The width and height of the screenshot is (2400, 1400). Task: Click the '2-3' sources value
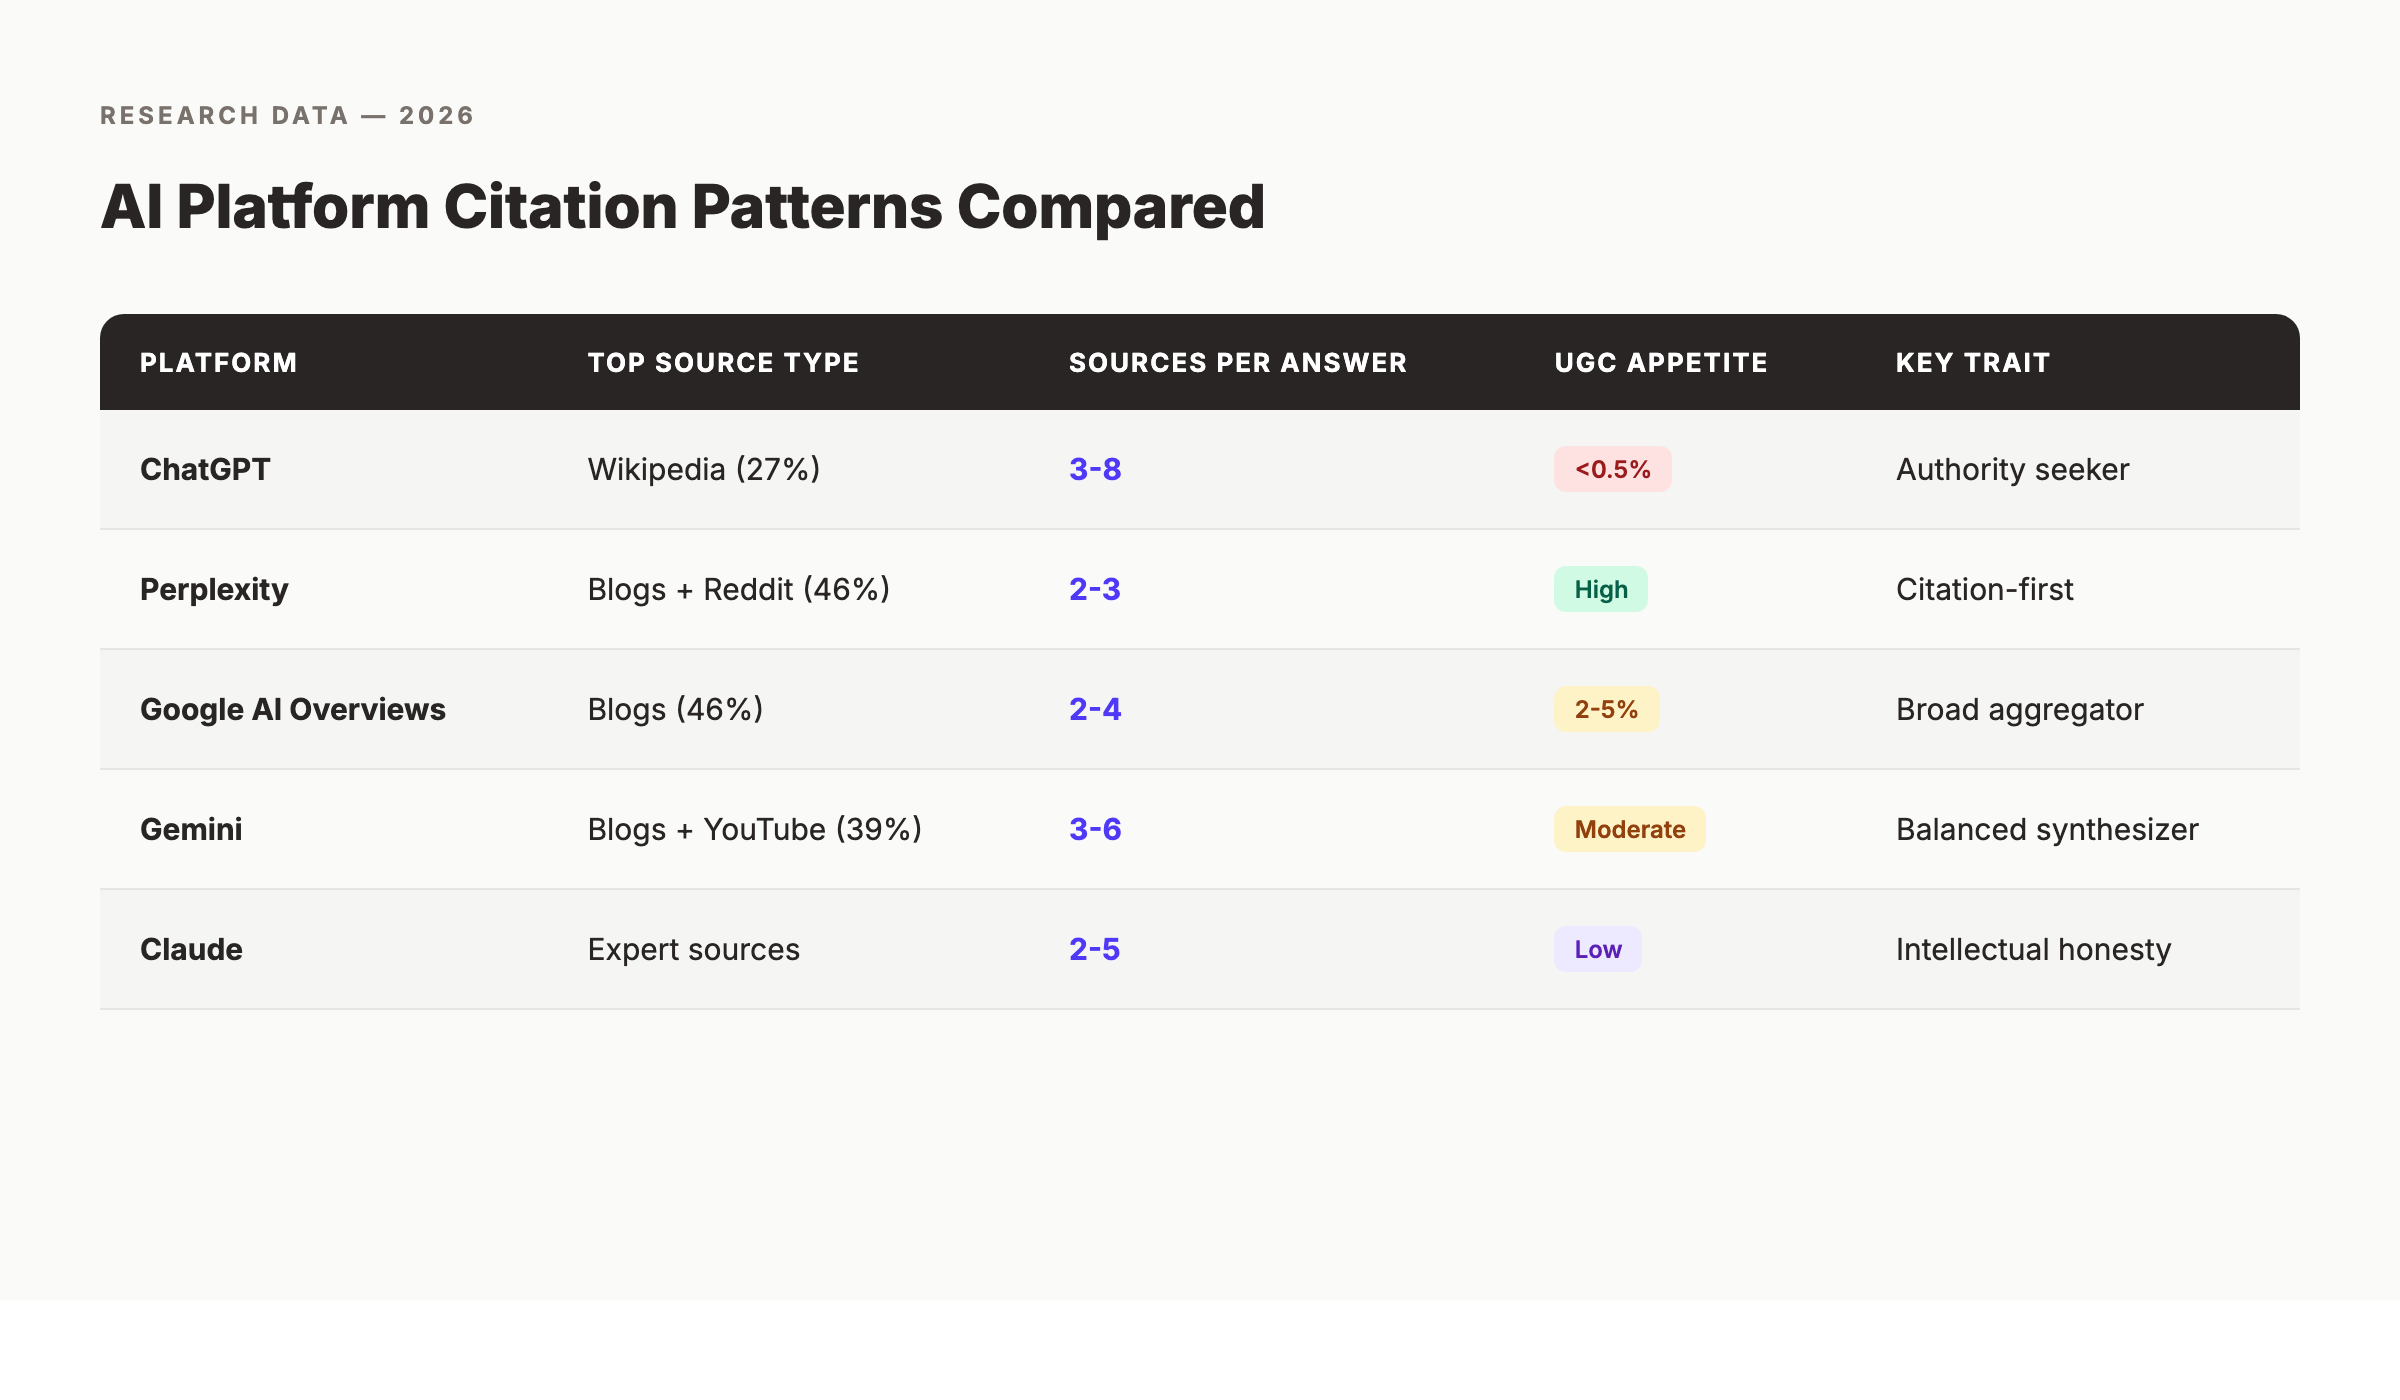(1095, 589)
